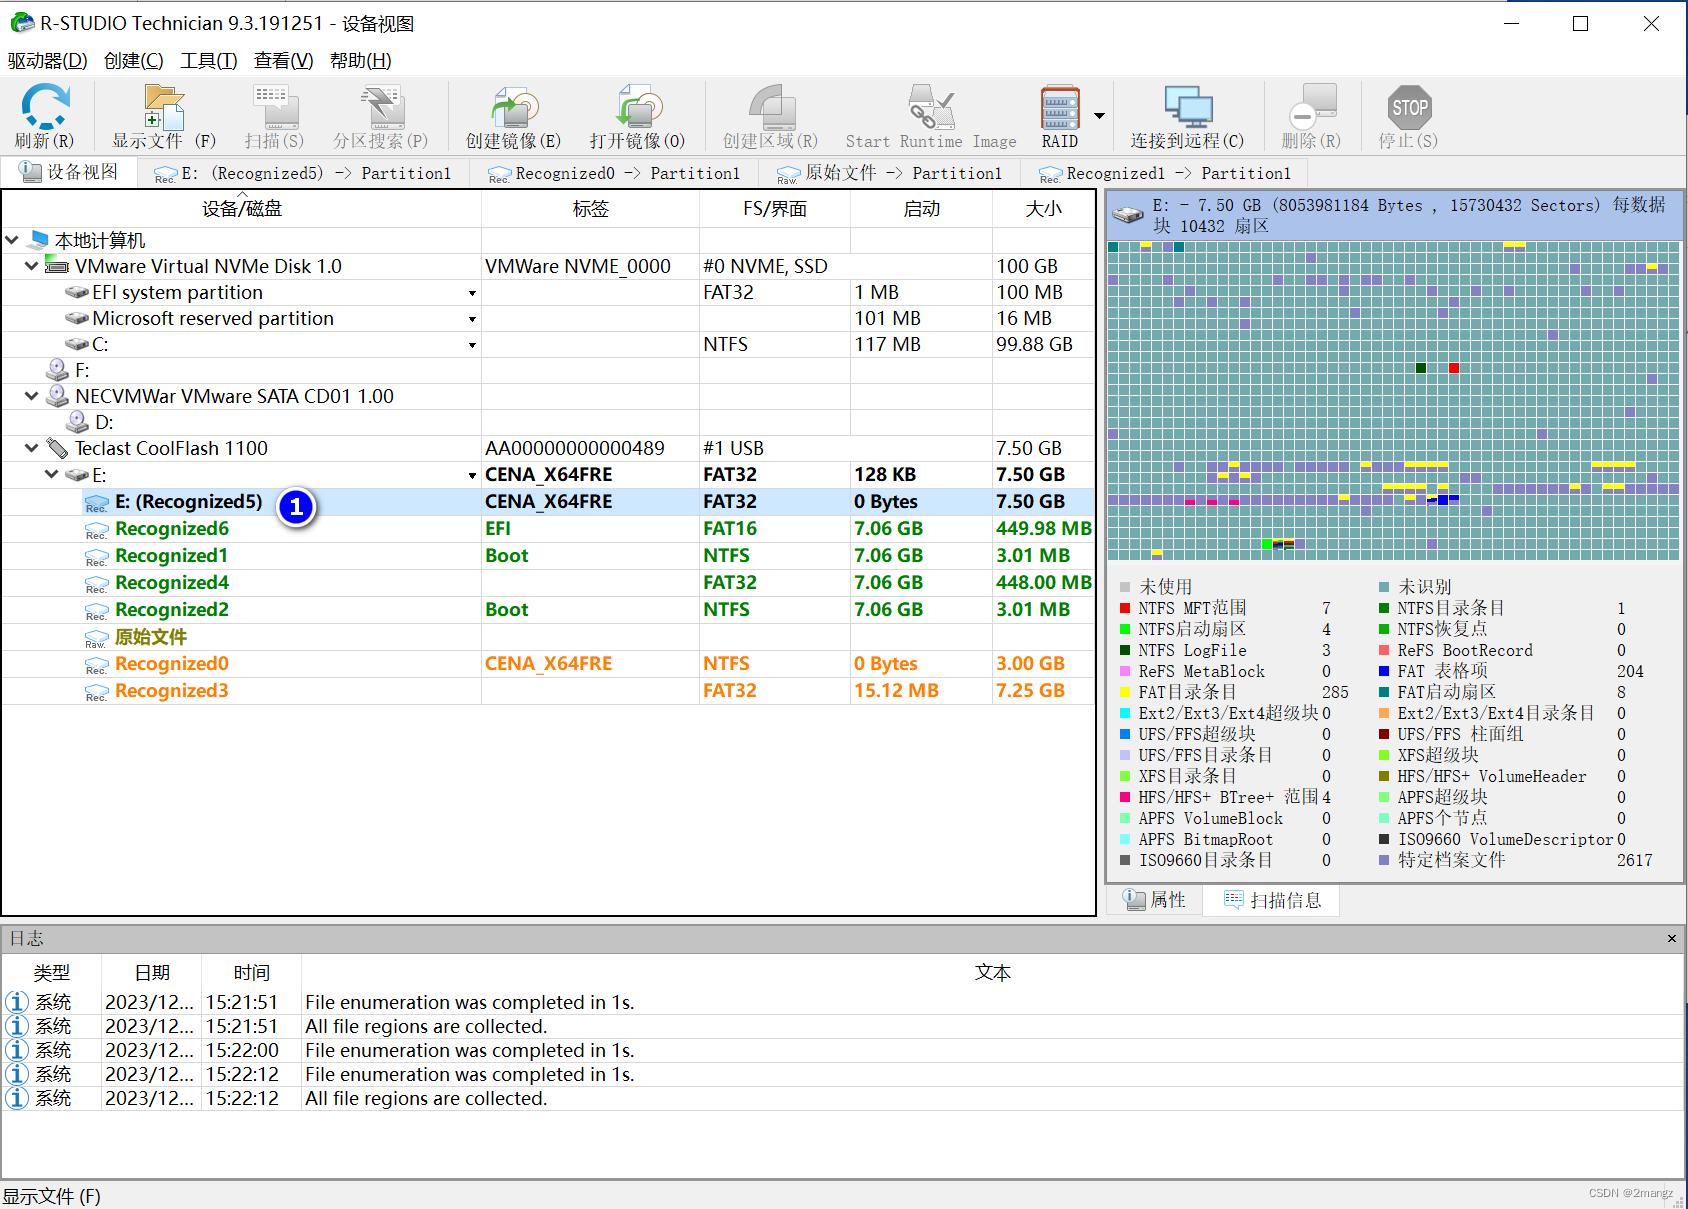1688x1209 pixels.
Task: Open the 帮助(H) menu
Action: pos(360,61)
